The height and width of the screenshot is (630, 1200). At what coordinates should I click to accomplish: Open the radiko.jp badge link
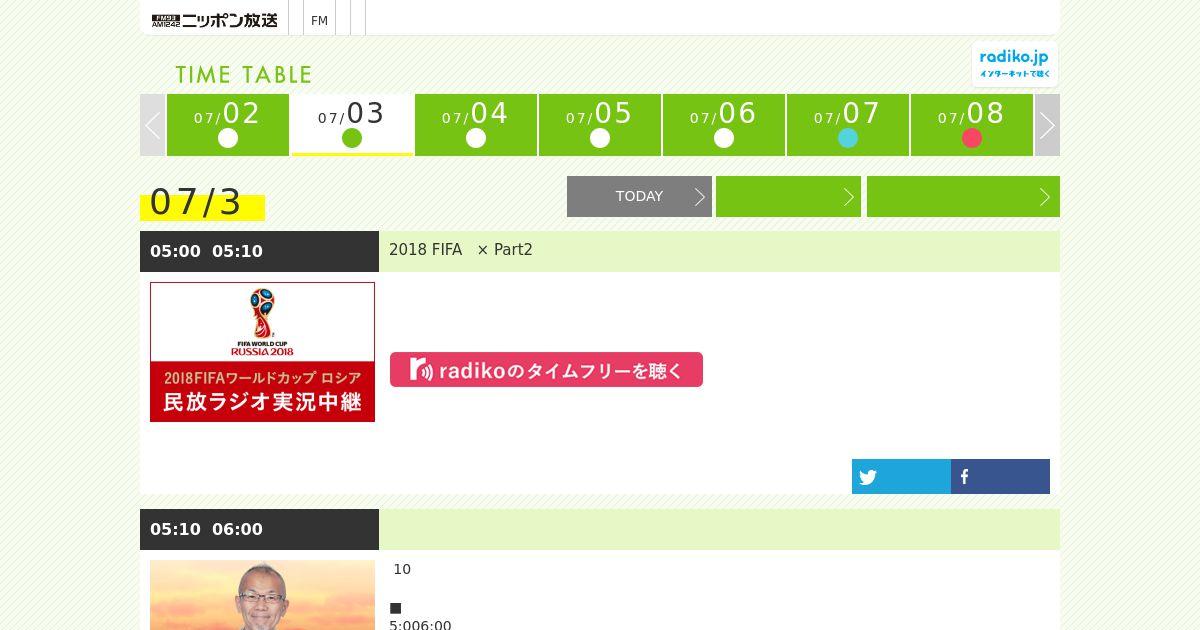pyautogui.click(x=1014, y=64)
